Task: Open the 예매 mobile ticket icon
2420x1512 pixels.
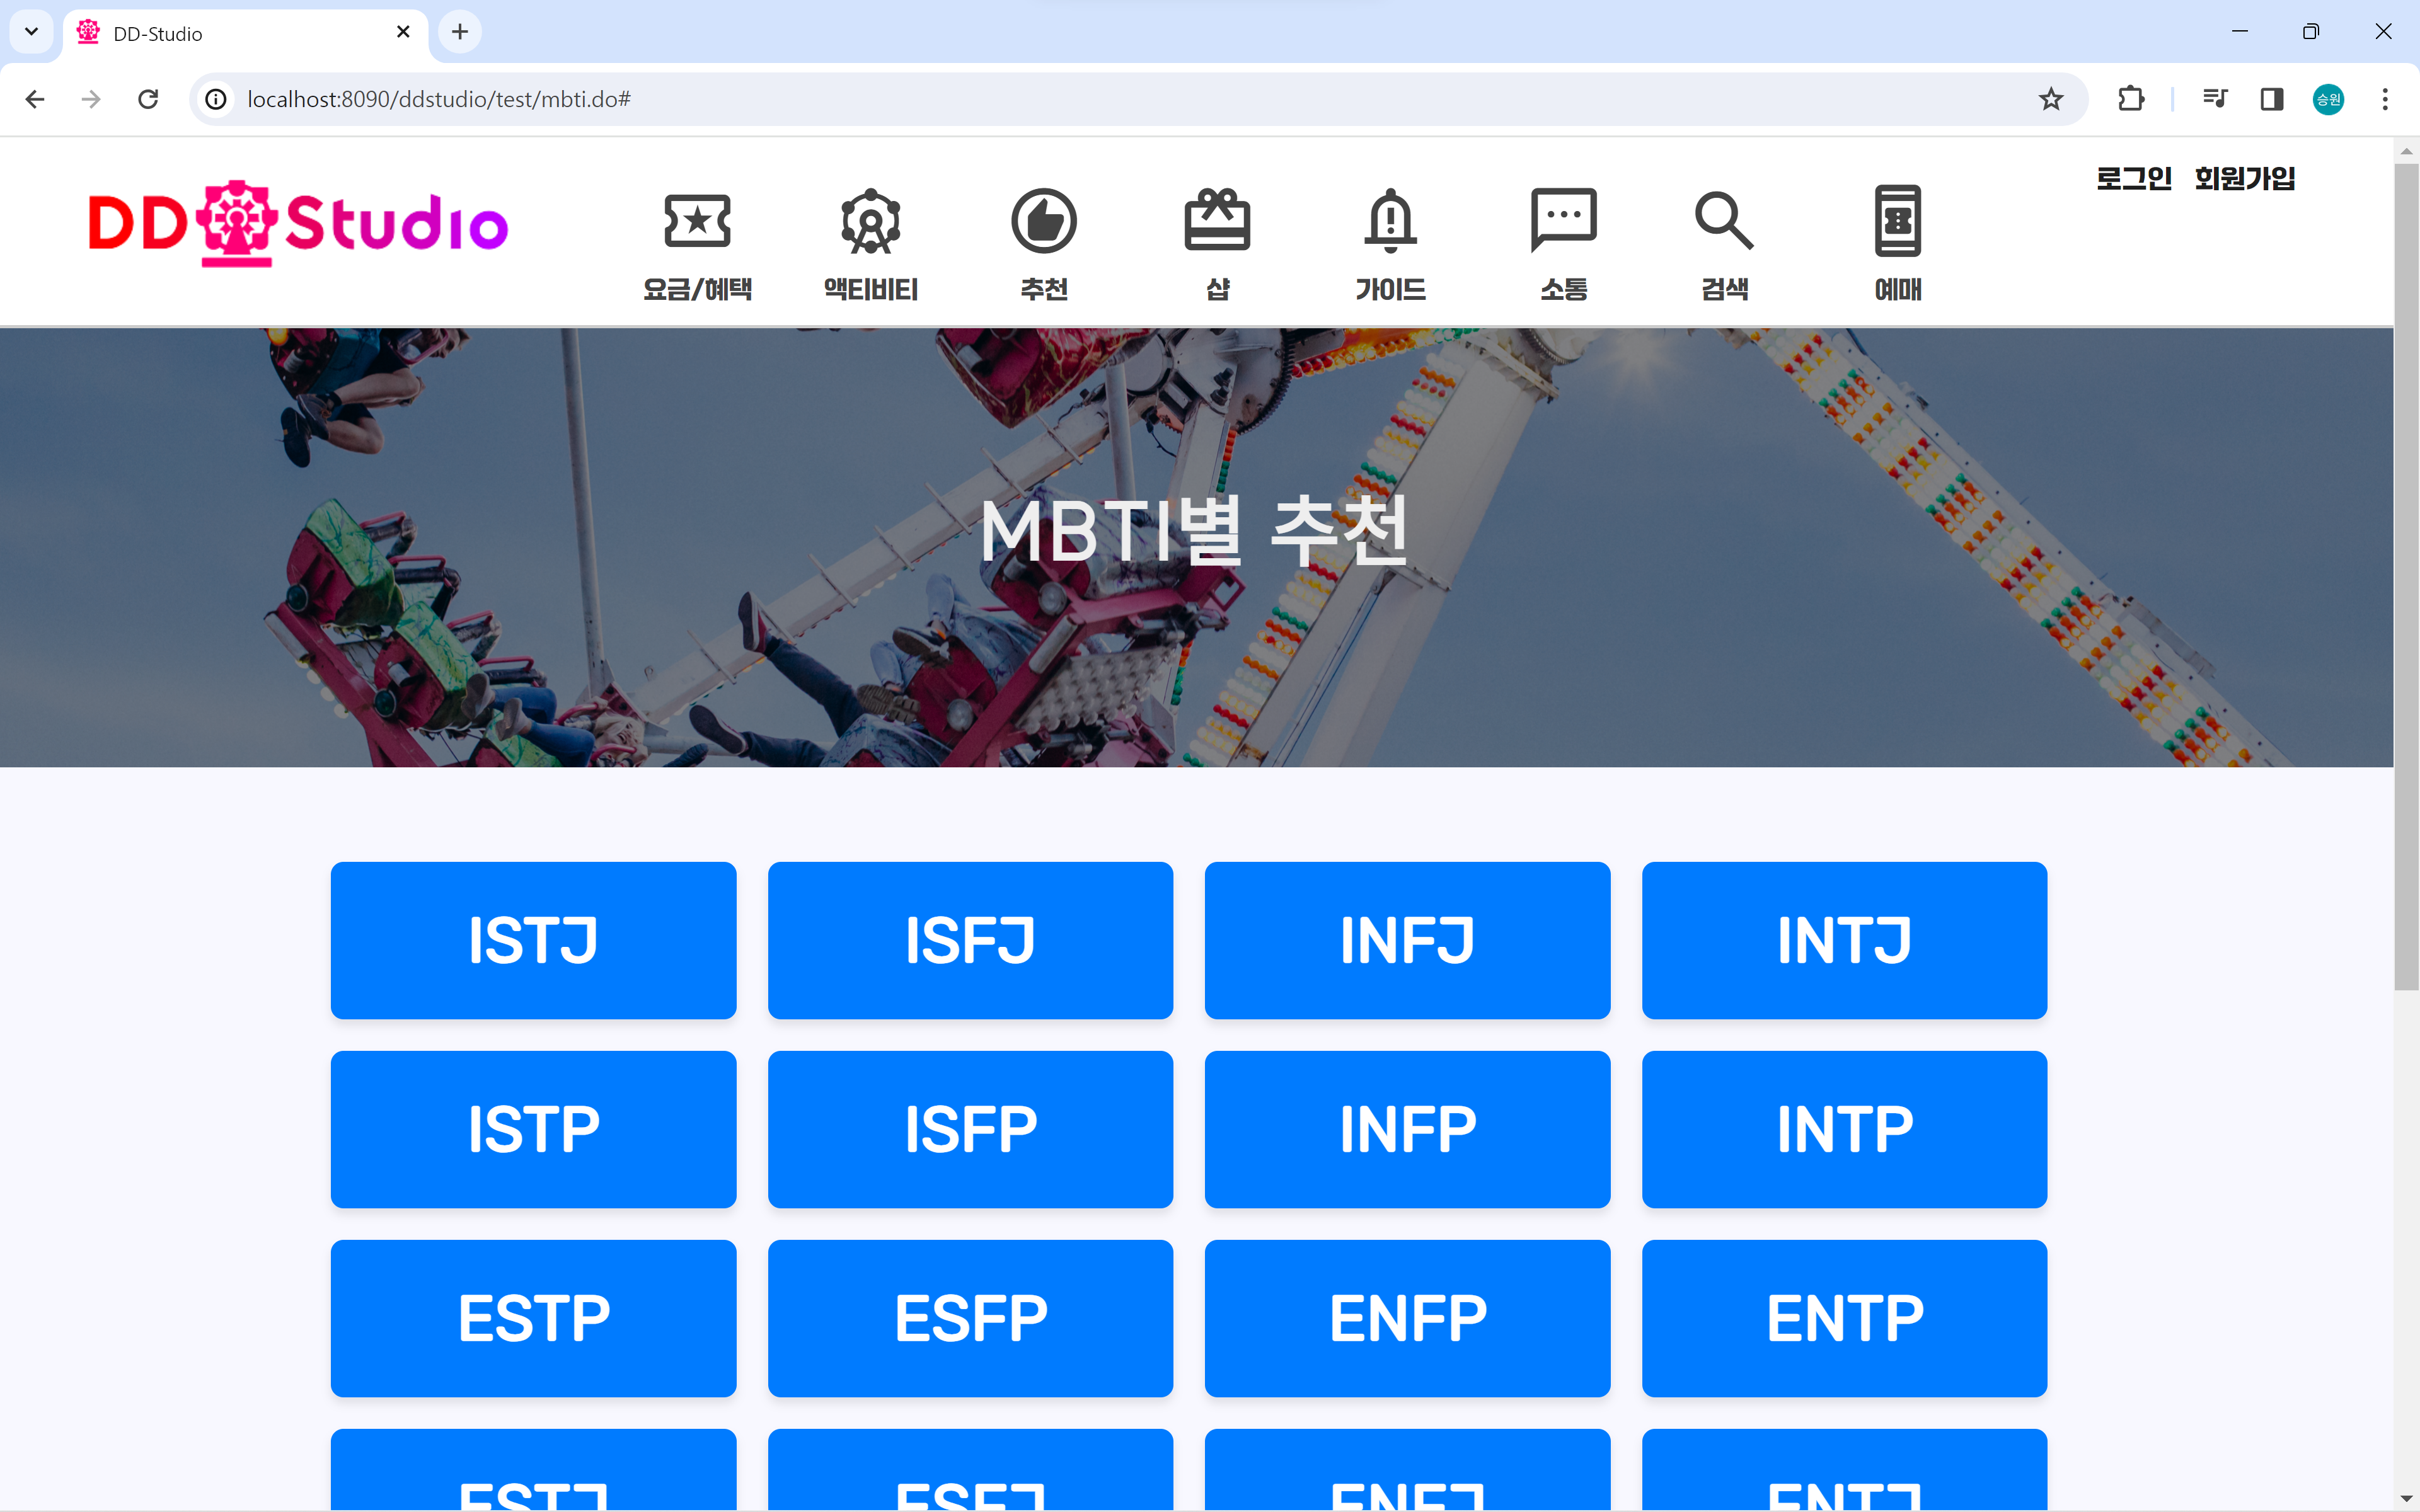Action: pyautogui.click(x=1897, y=221)
